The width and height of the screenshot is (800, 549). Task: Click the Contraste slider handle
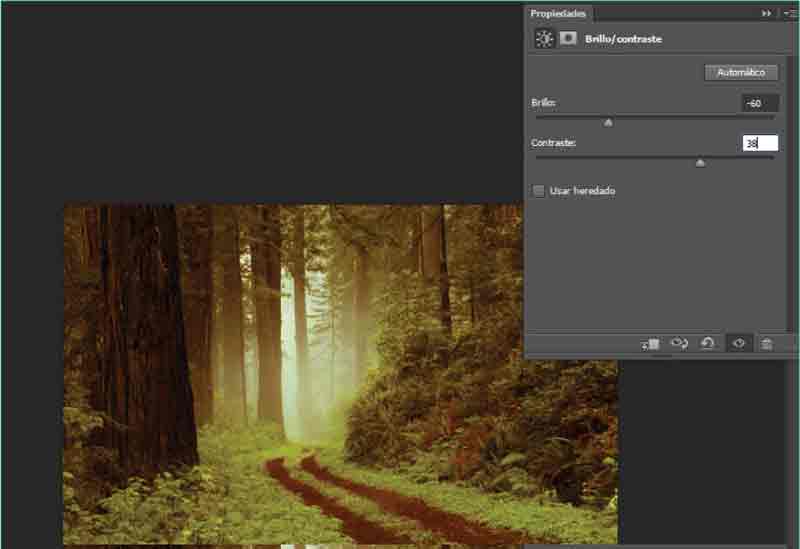700,162
